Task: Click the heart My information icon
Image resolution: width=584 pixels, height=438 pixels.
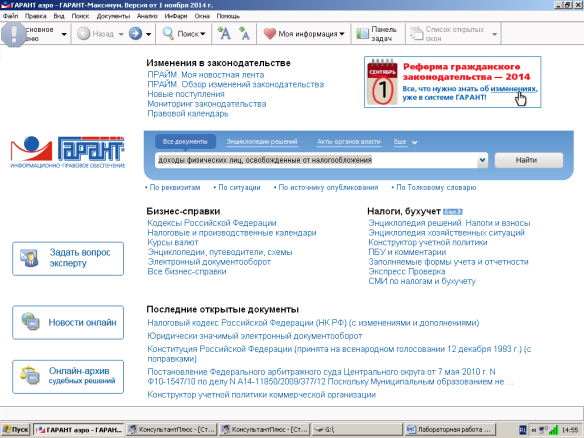Action: coord(269,34)
